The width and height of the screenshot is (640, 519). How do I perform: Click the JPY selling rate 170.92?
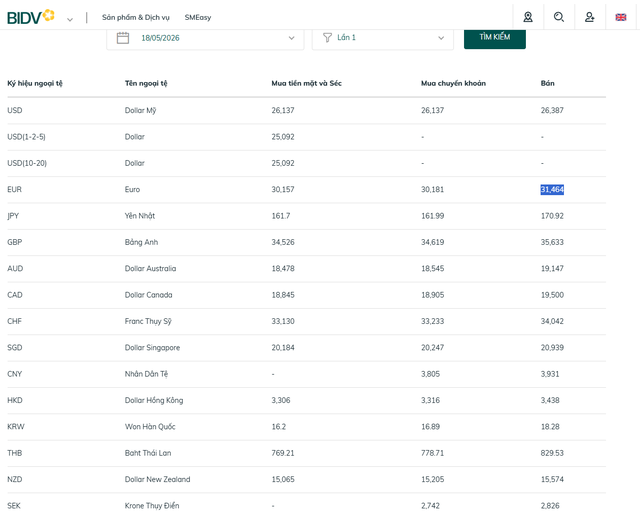[552, 216]
